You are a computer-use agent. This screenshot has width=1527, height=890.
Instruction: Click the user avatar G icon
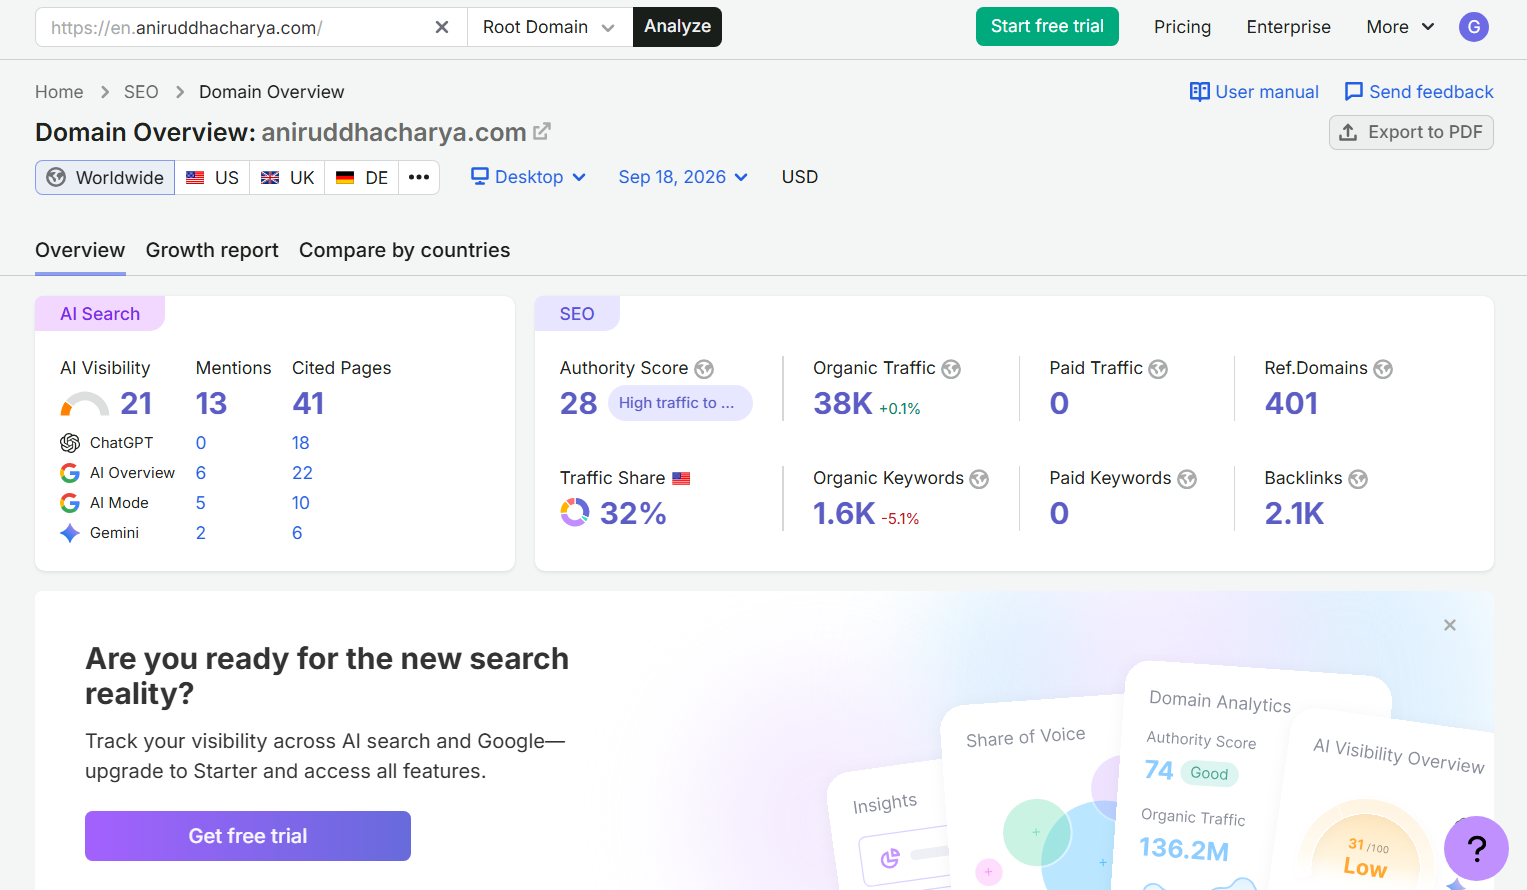click(x=1473, y=27)
